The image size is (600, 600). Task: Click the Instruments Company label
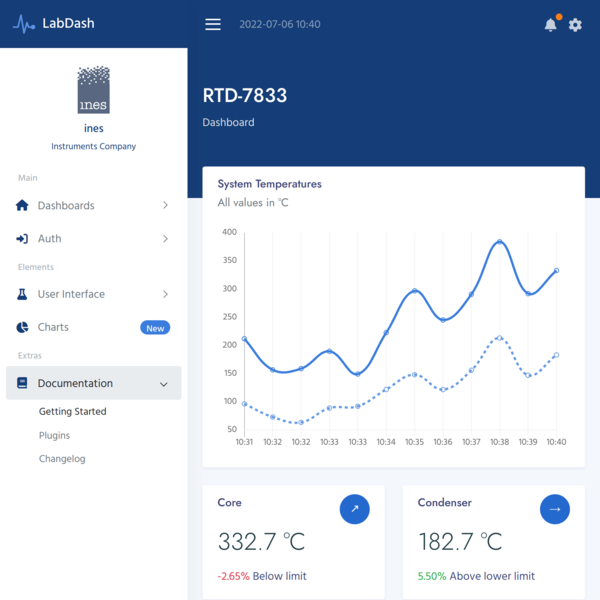94,146
